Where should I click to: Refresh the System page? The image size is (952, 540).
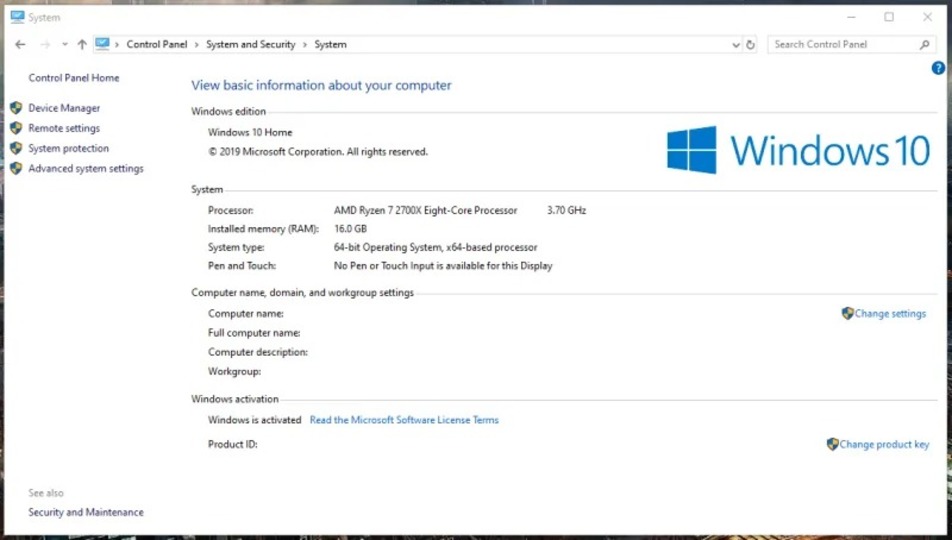(750, 44)
